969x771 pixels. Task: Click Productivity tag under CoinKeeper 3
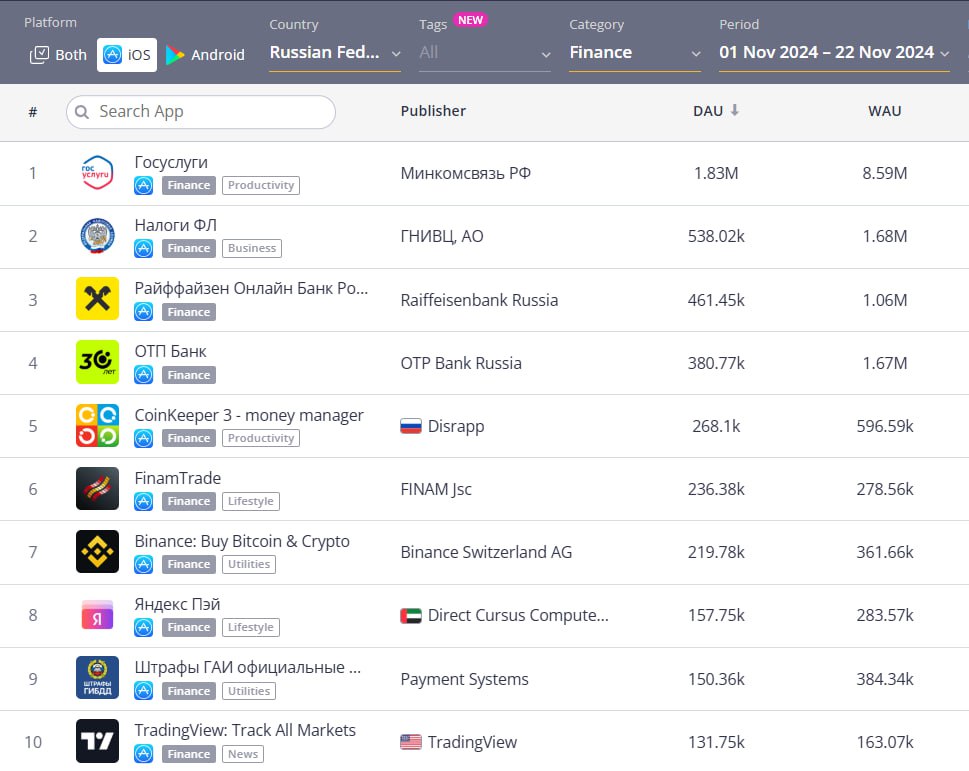coord(261,438)
